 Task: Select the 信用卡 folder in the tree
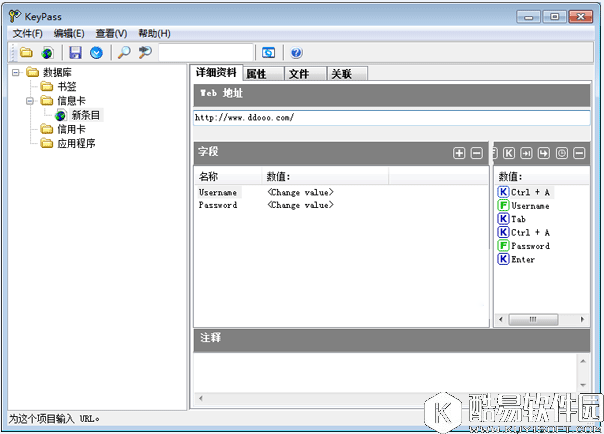pos(71,129)
